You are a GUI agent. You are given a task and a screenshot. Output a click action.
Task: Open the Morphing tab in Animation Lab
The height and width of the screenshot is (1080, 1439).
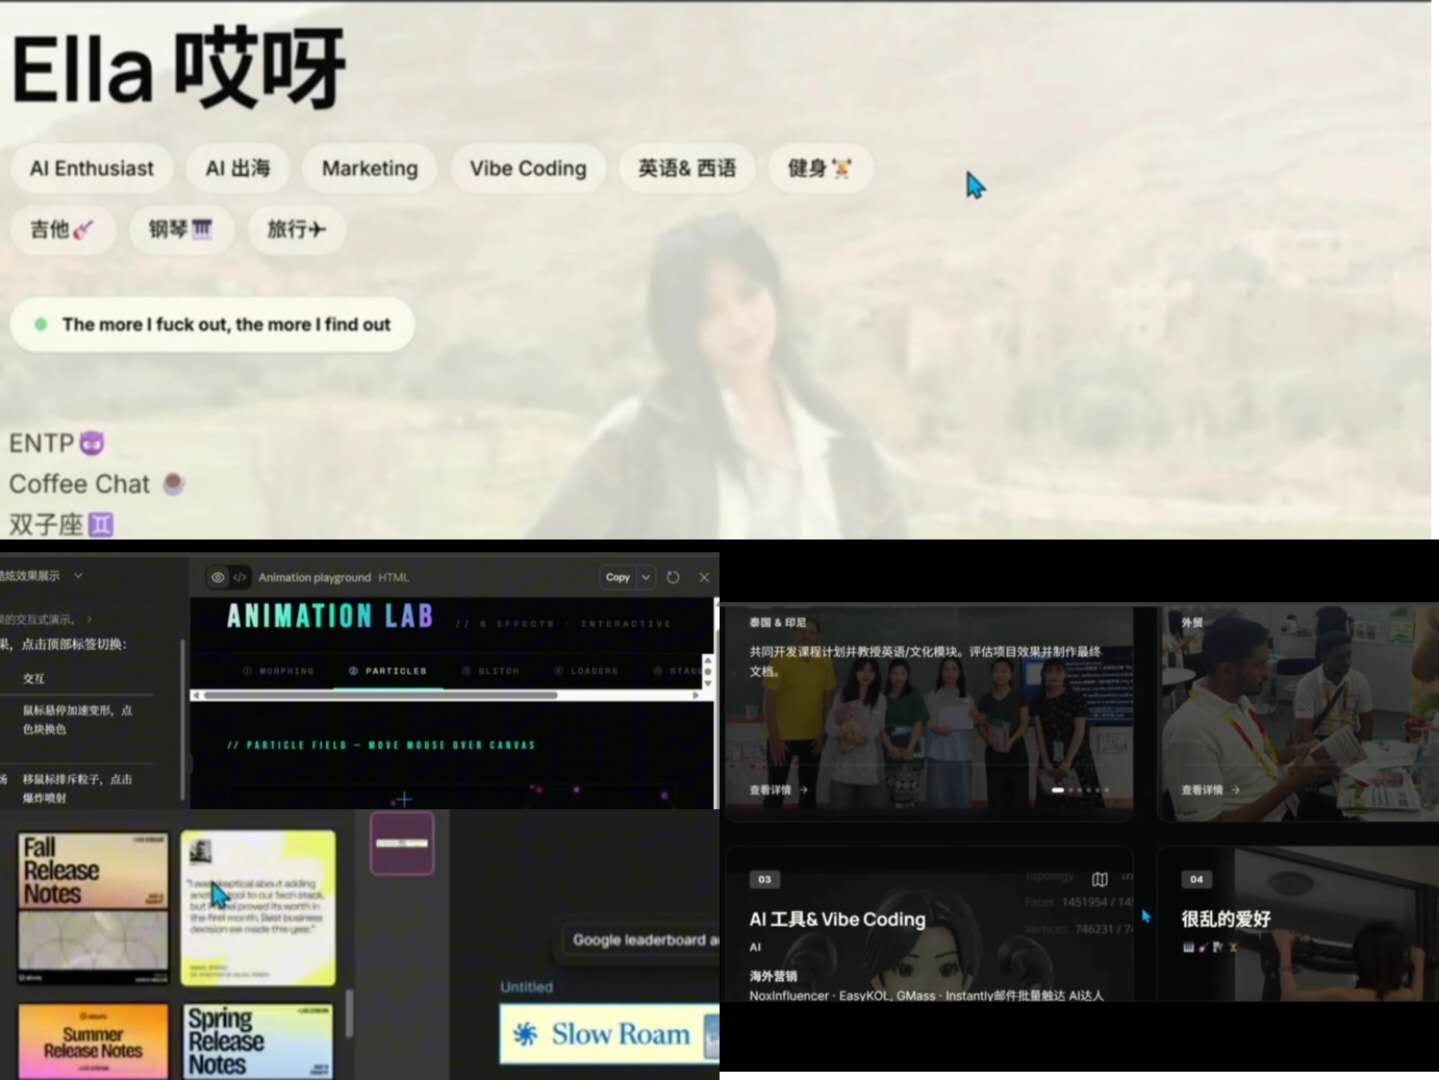click(x=279, y=671)
